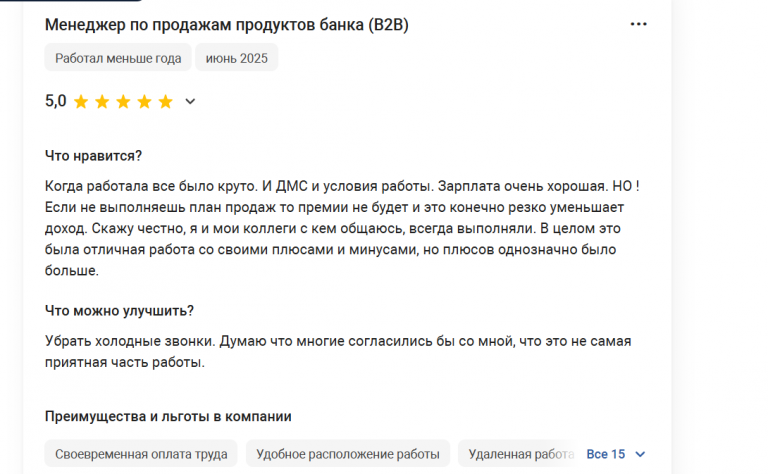
Task: Click the review text about cold calls
Action: 338,352
